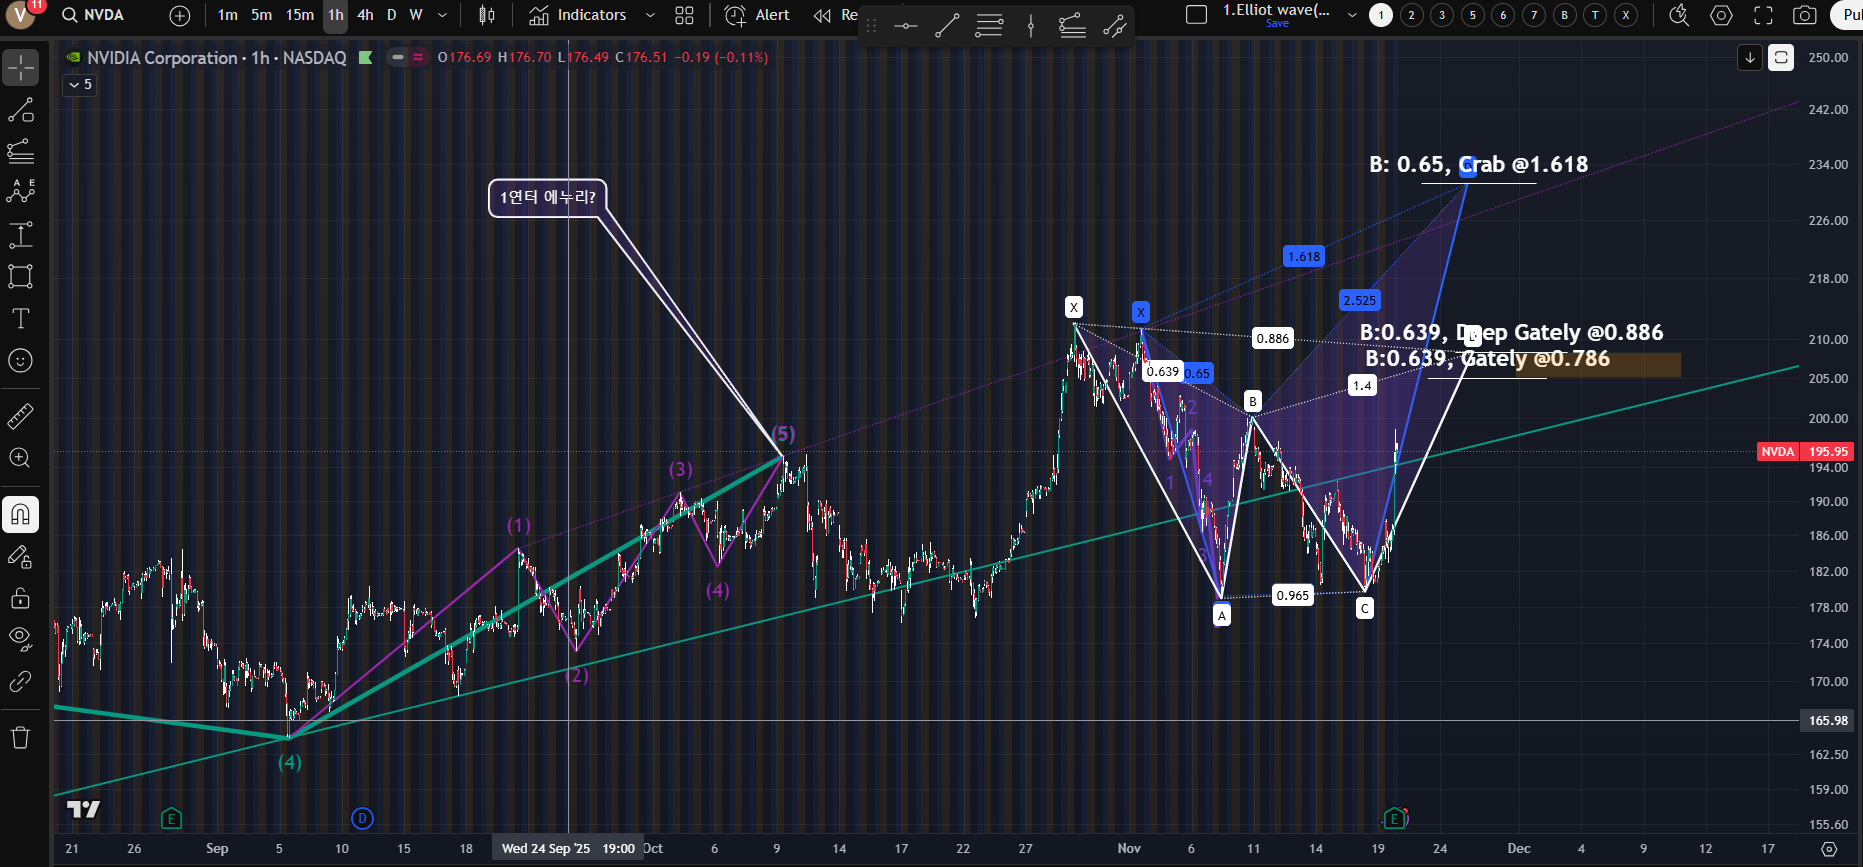
Task: Open the Indicators dialog
Action: tap(578, 15)
